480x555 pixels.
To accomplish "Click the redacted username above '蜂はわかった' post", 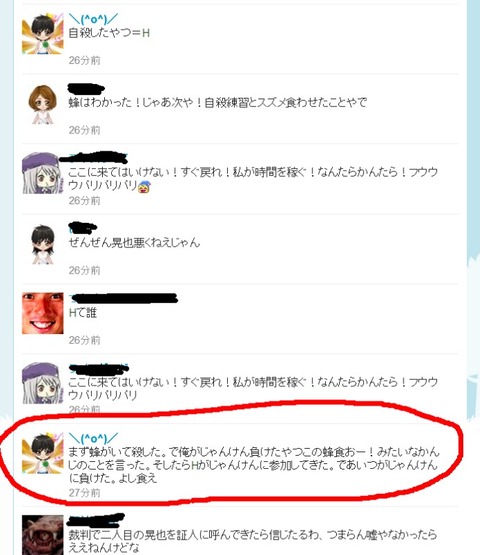I will (86, 88).
